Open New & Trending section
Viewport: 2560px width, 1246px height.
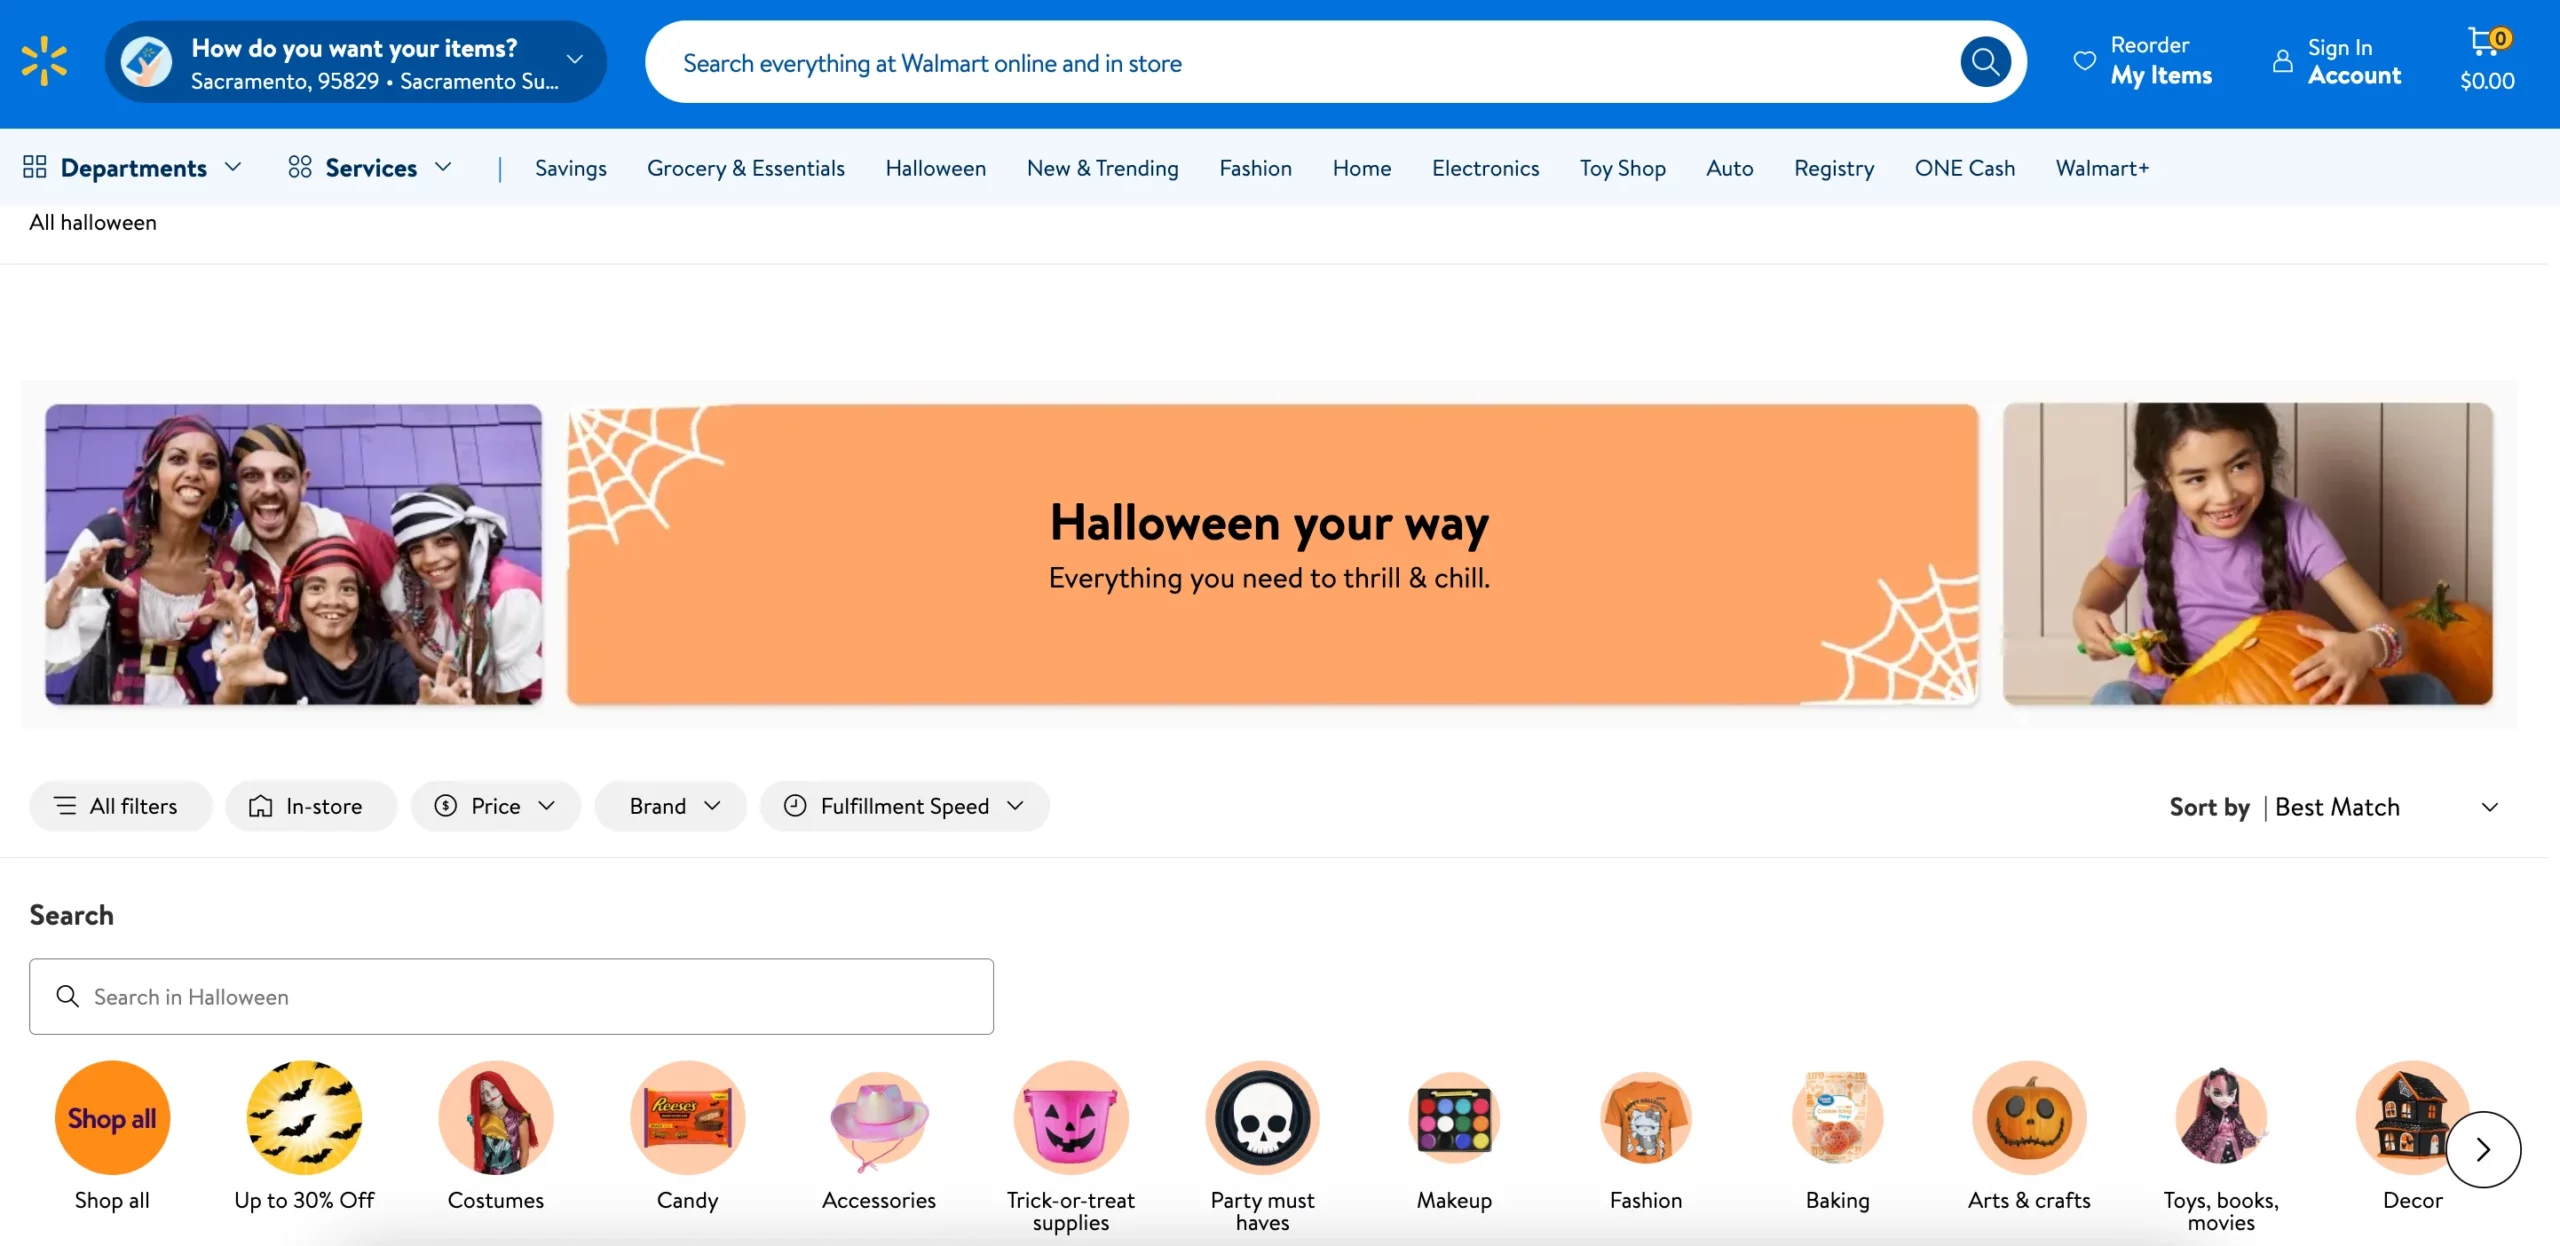pyautogui.click(x=1103, y=168)
